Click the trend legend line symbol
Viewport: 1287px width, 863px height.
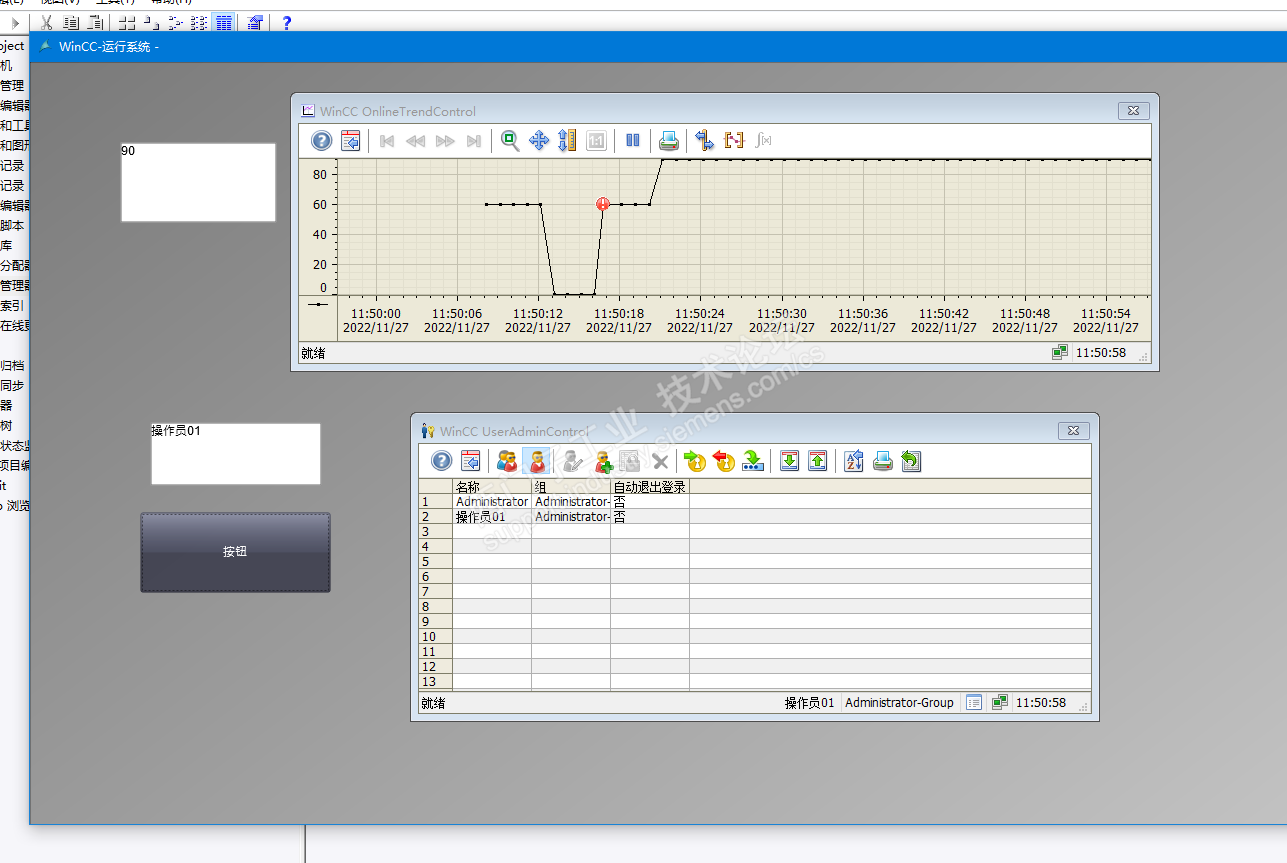tap(319, 304)
